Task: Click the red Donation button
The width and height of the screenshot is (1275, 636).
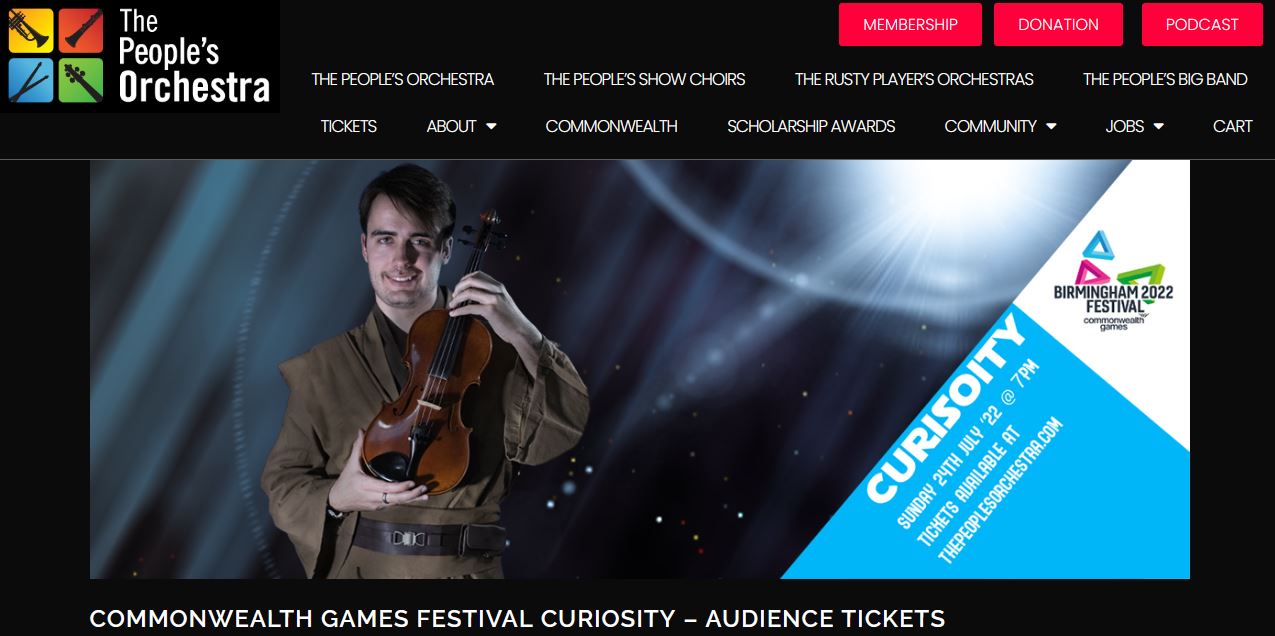Action: [x=1058, y=25]
